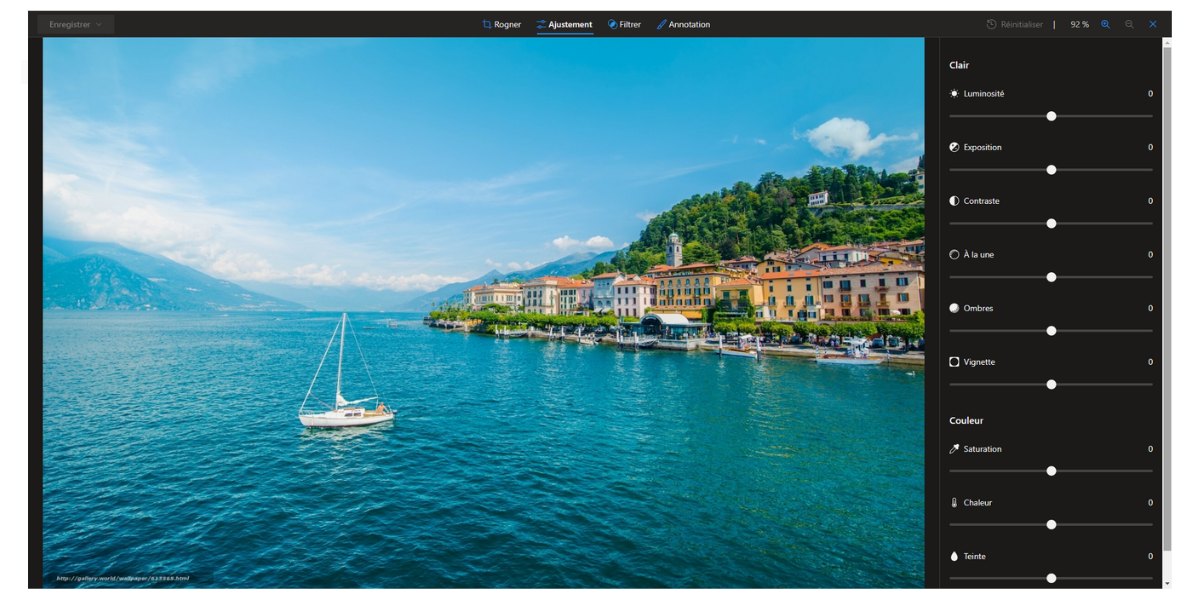Click the Filtrer filter icon
The height and width of the screenshot is (600, 1200).
[612, 24]
